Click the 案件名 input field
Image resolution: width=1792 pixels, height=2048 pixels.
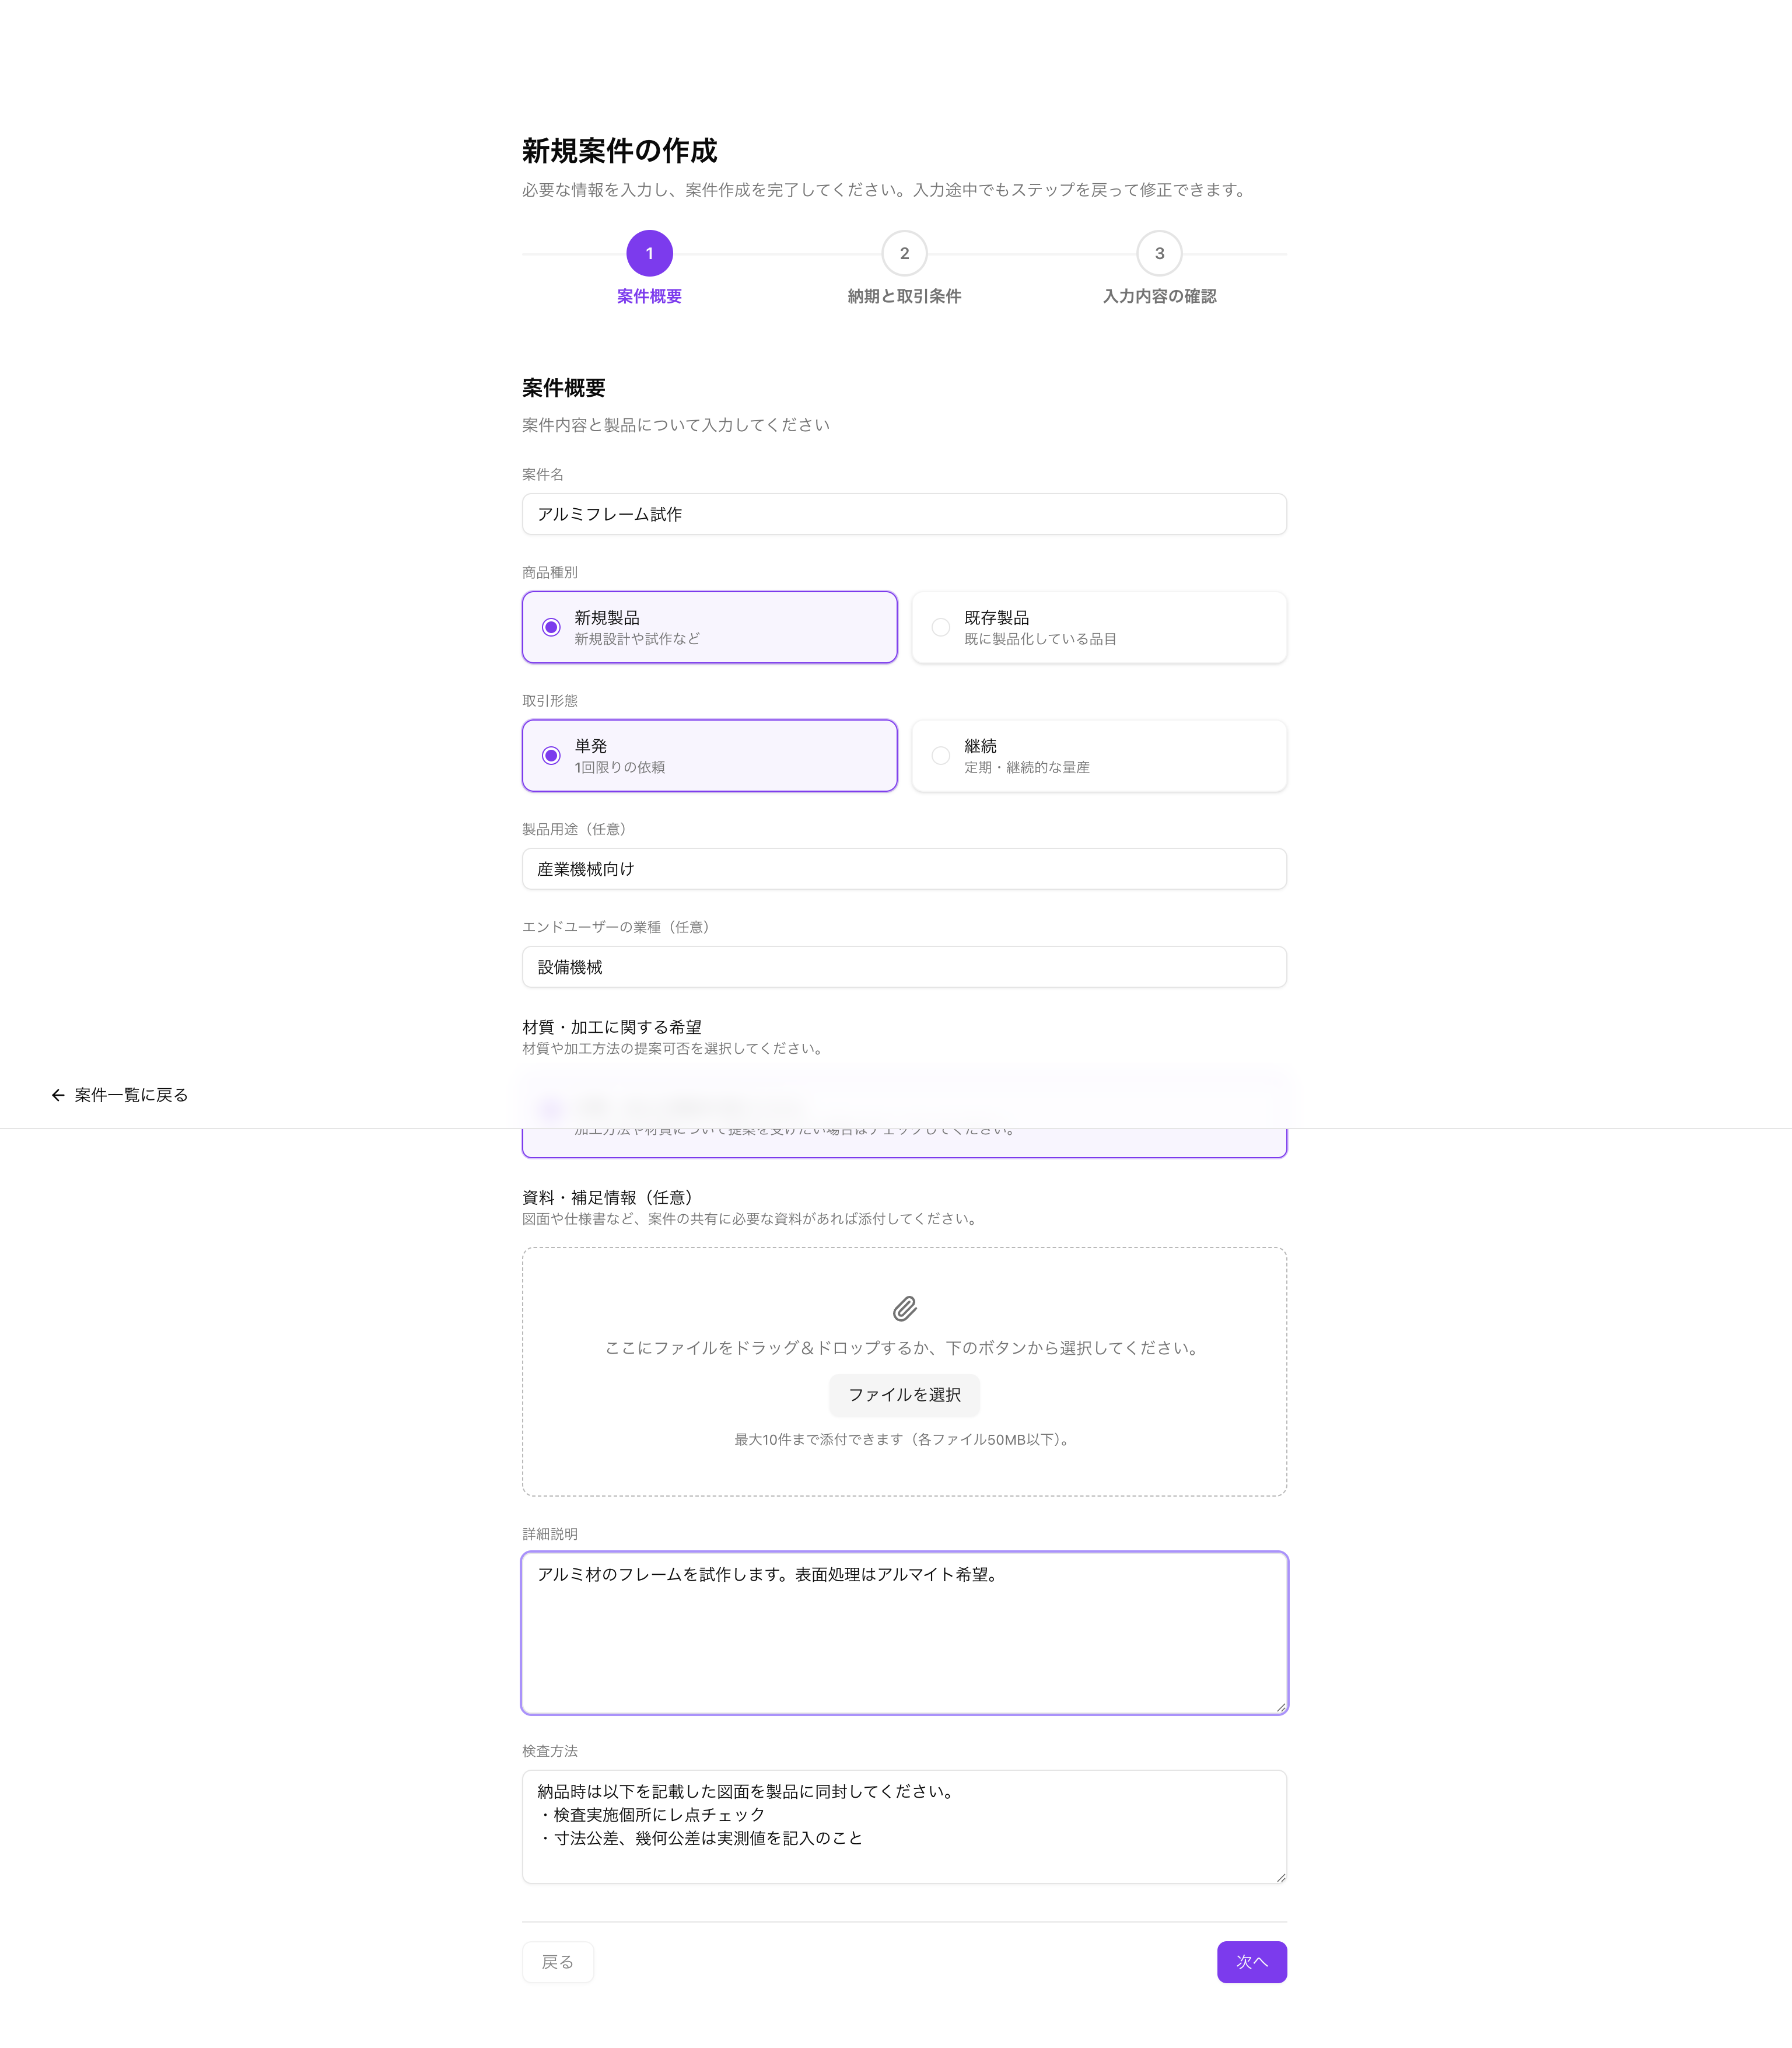pos(904,514)
